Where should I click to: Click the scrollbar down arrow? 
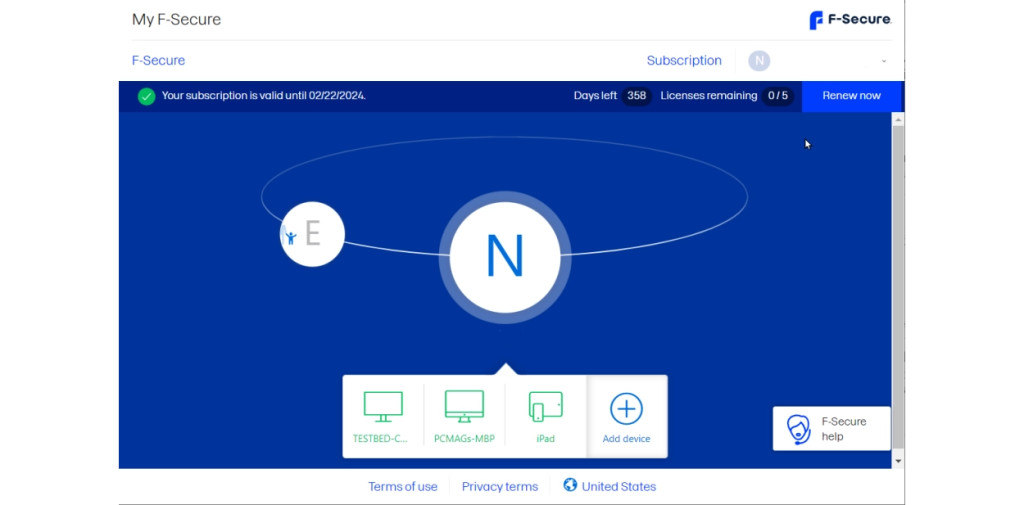[x=898, y=461]
